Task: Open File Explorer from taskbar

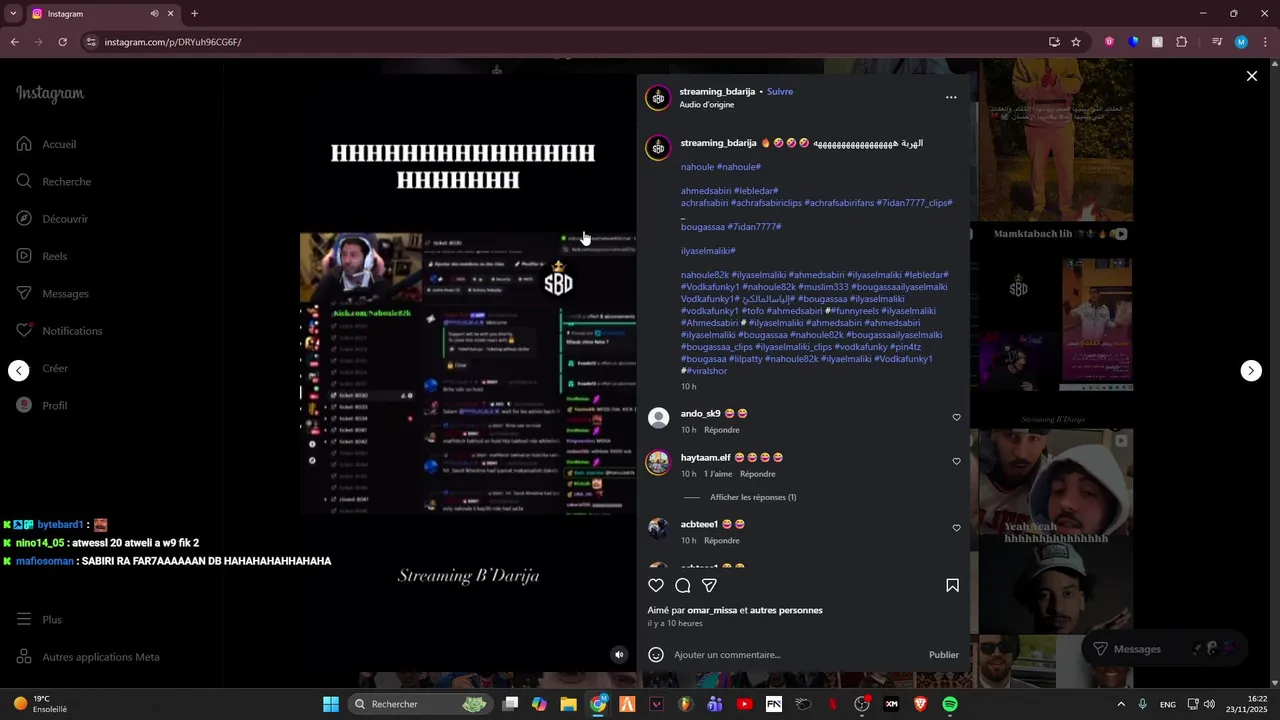Action: click(x=568, y=704)
